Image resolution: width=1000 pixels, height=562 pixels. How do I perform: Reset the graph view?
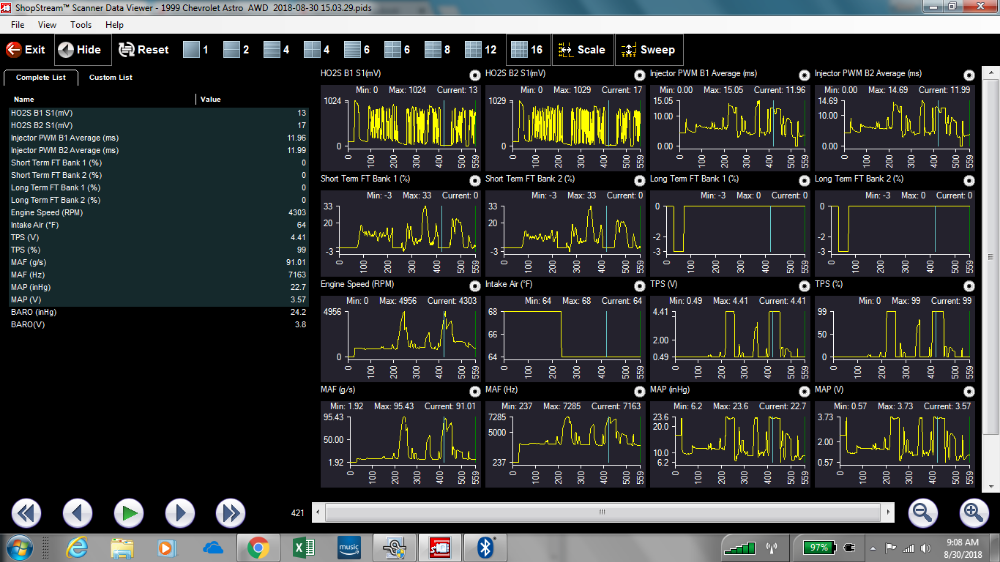(x=143, y=50)
